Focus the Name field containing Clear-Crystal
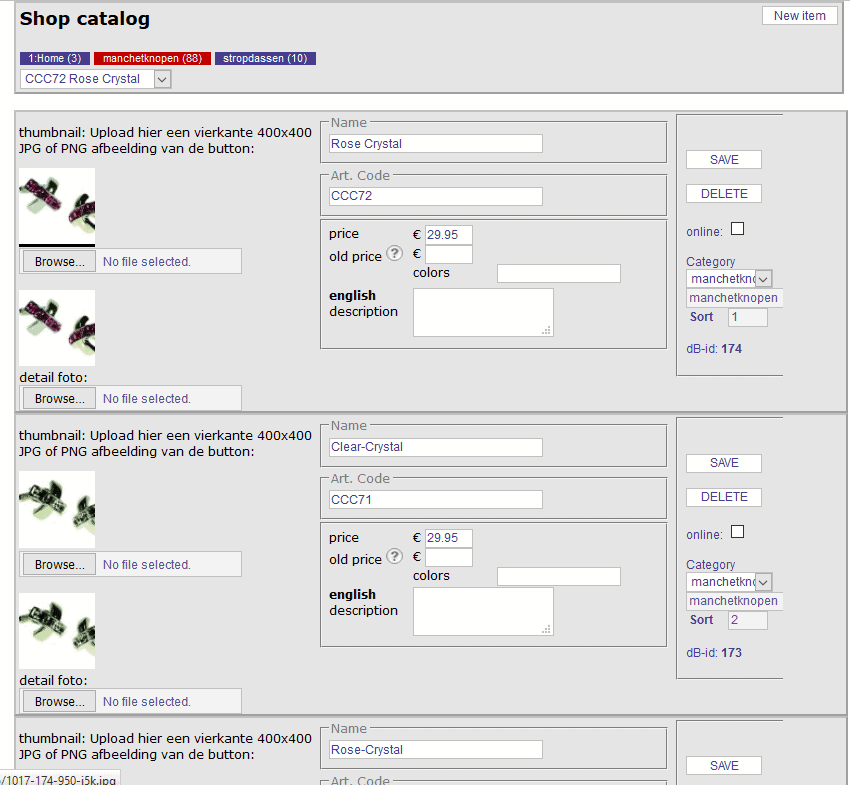 tap(436, 447)
